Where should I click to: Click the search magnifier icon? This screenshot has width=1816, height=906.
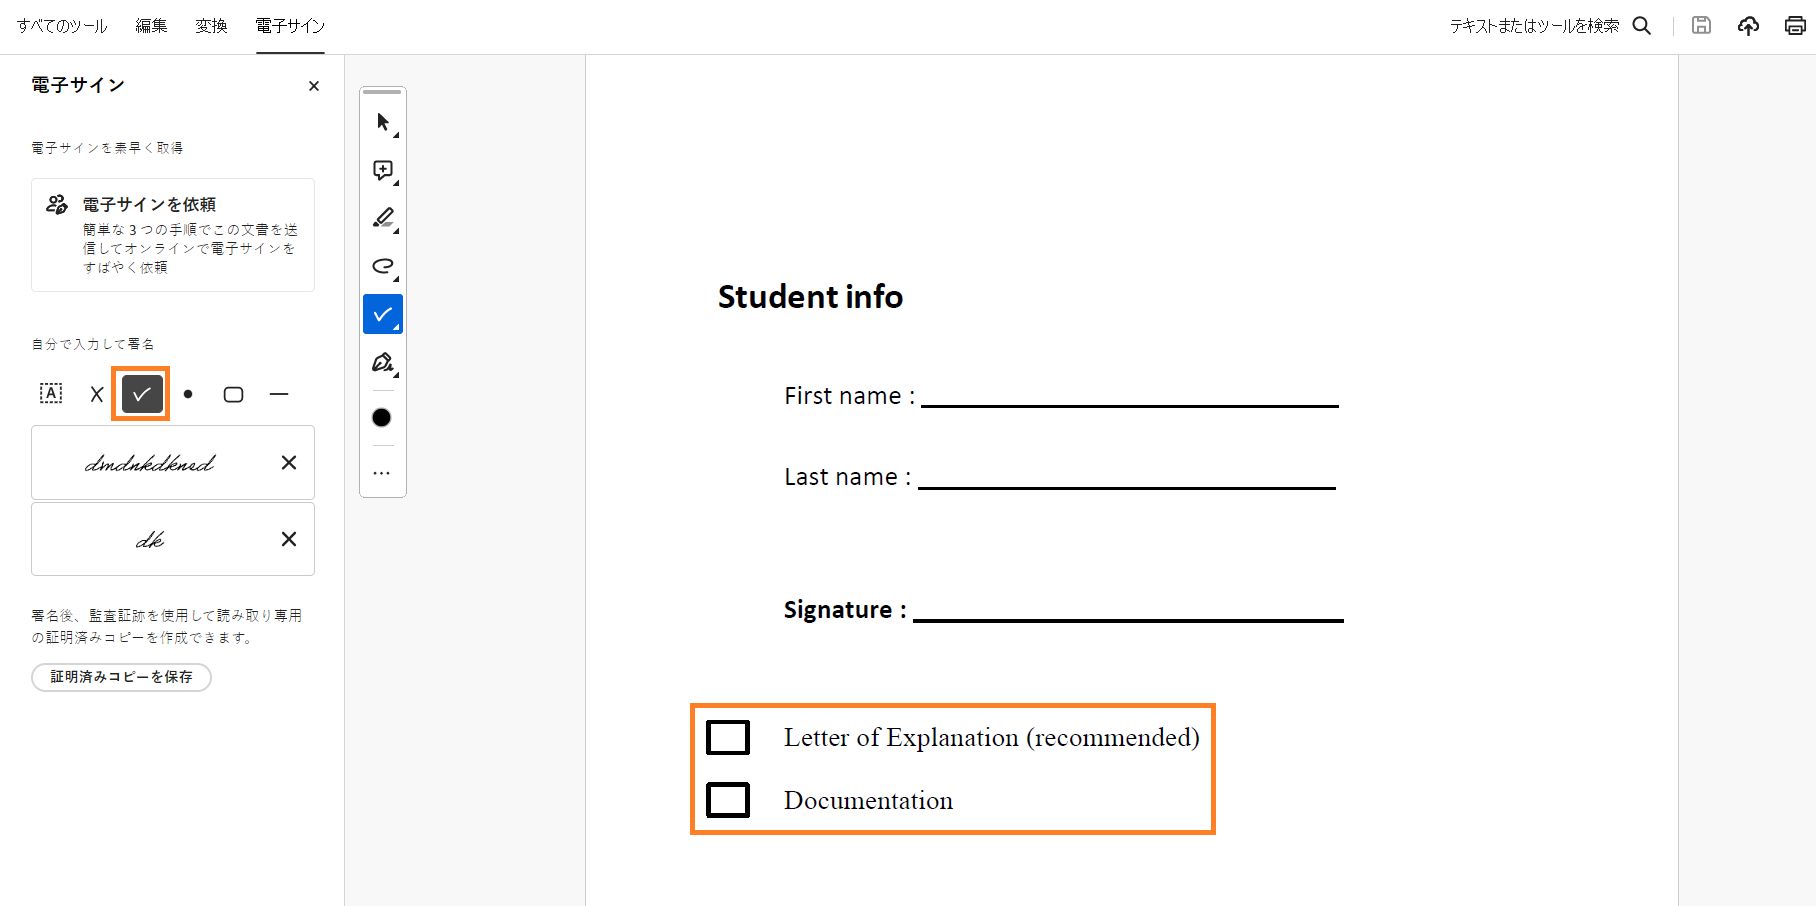(x=1642, y=26)
